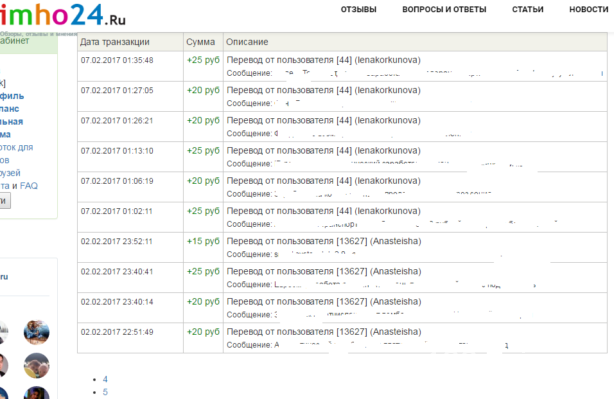The image size is (614, 399).
Task: Open the ОТЗЫВЫ menu item
Action: click(358, 9)
